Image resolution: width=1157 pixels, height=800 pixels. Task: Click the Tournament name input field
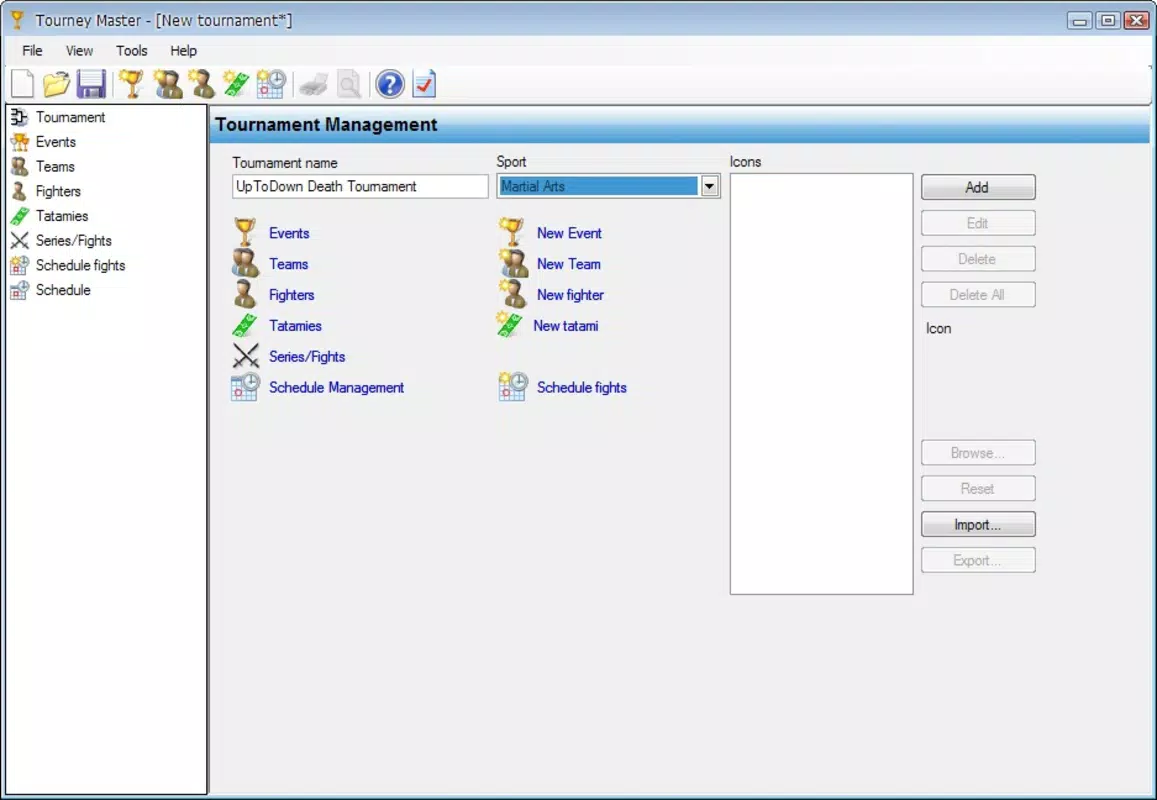tap(360, 187)
